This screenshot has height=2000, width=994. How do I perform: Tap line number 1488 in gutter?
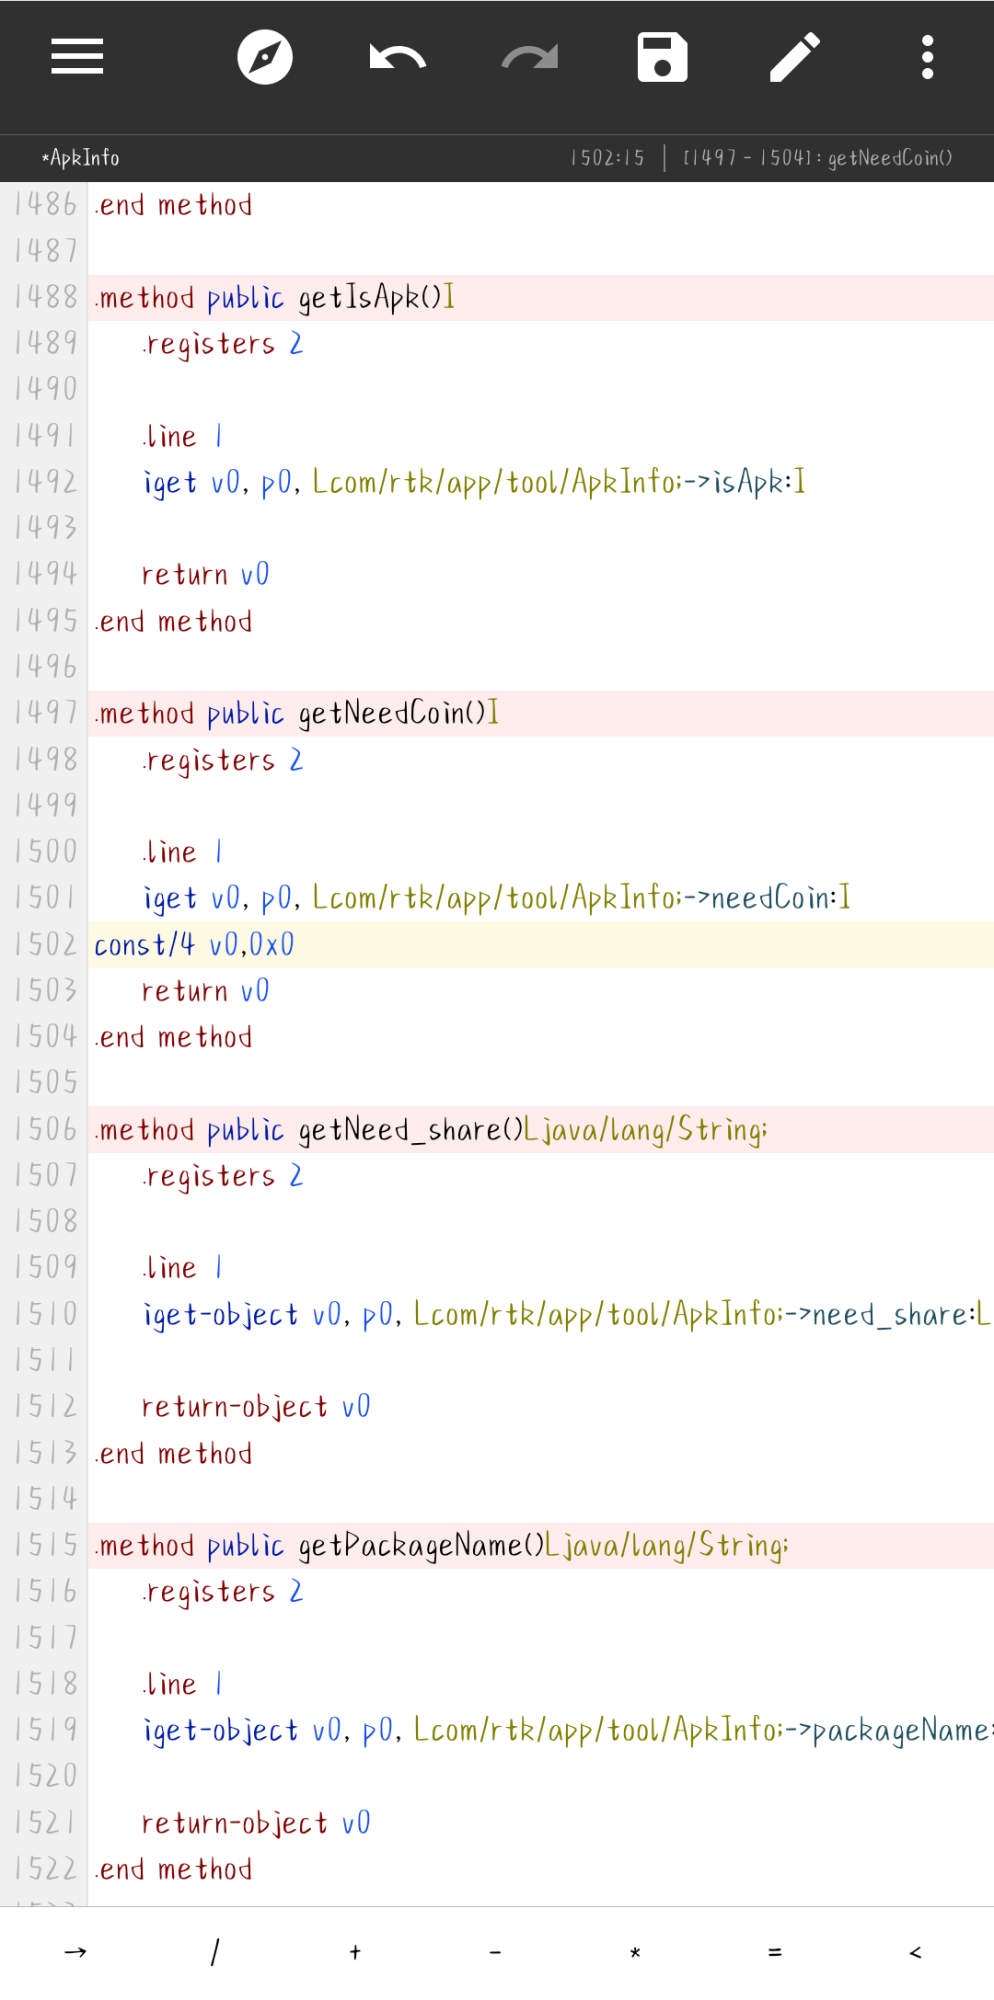click(46, 297)
